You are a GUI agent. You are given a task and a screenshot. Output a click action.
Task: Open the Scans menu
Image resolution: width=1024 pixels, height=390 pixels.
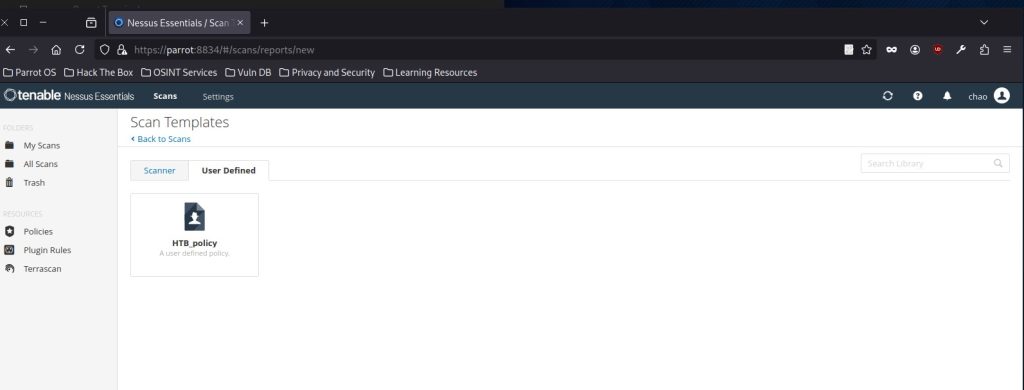coord(165,96)
